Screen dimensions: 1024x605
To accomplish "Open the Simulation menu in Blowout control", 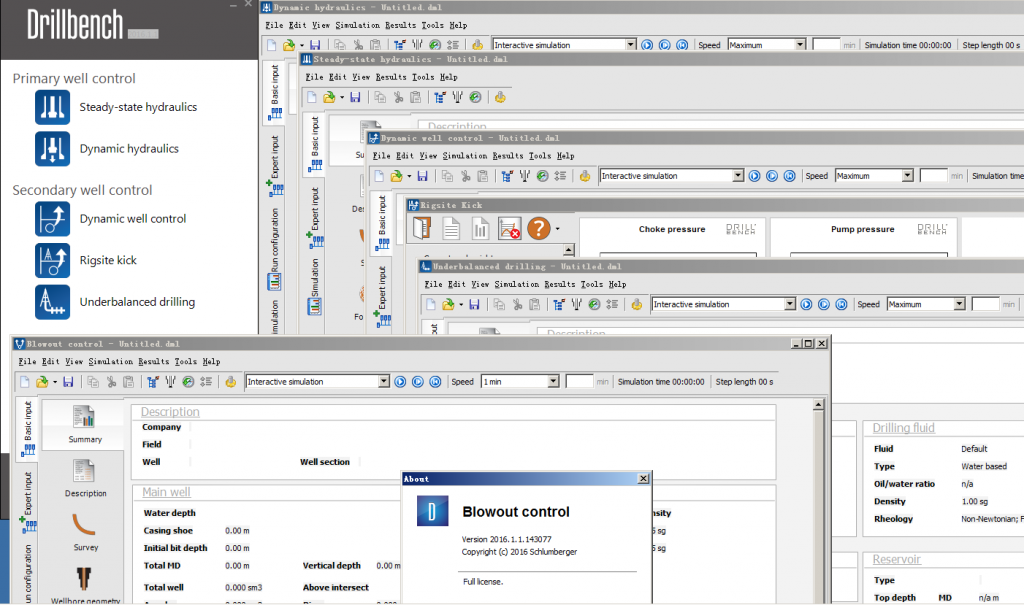I will tap(110, 361).
